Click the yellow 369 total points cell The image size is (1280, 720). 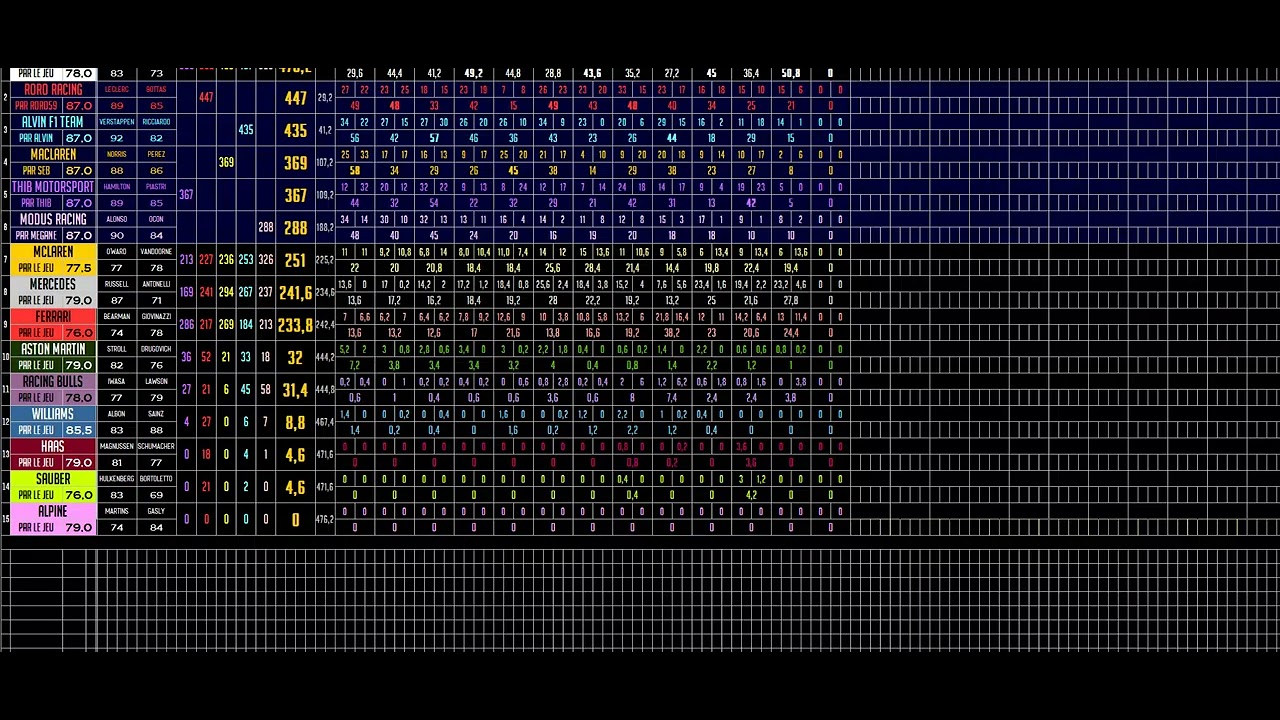click(x=295, y=163)
